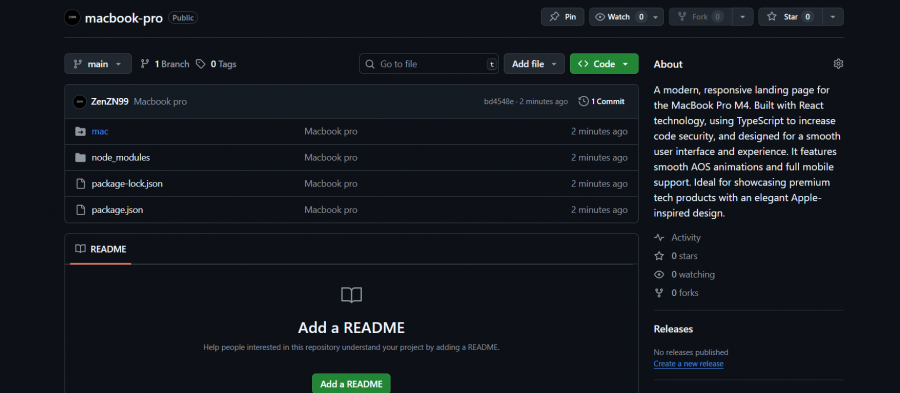
Task: Open the green Code dropdown
Action: [x=604, y=64]
